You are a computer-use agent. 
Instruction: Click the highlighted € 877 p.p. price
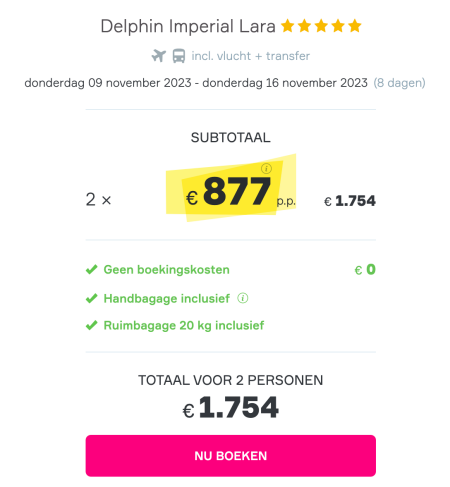tap(241, 191)
